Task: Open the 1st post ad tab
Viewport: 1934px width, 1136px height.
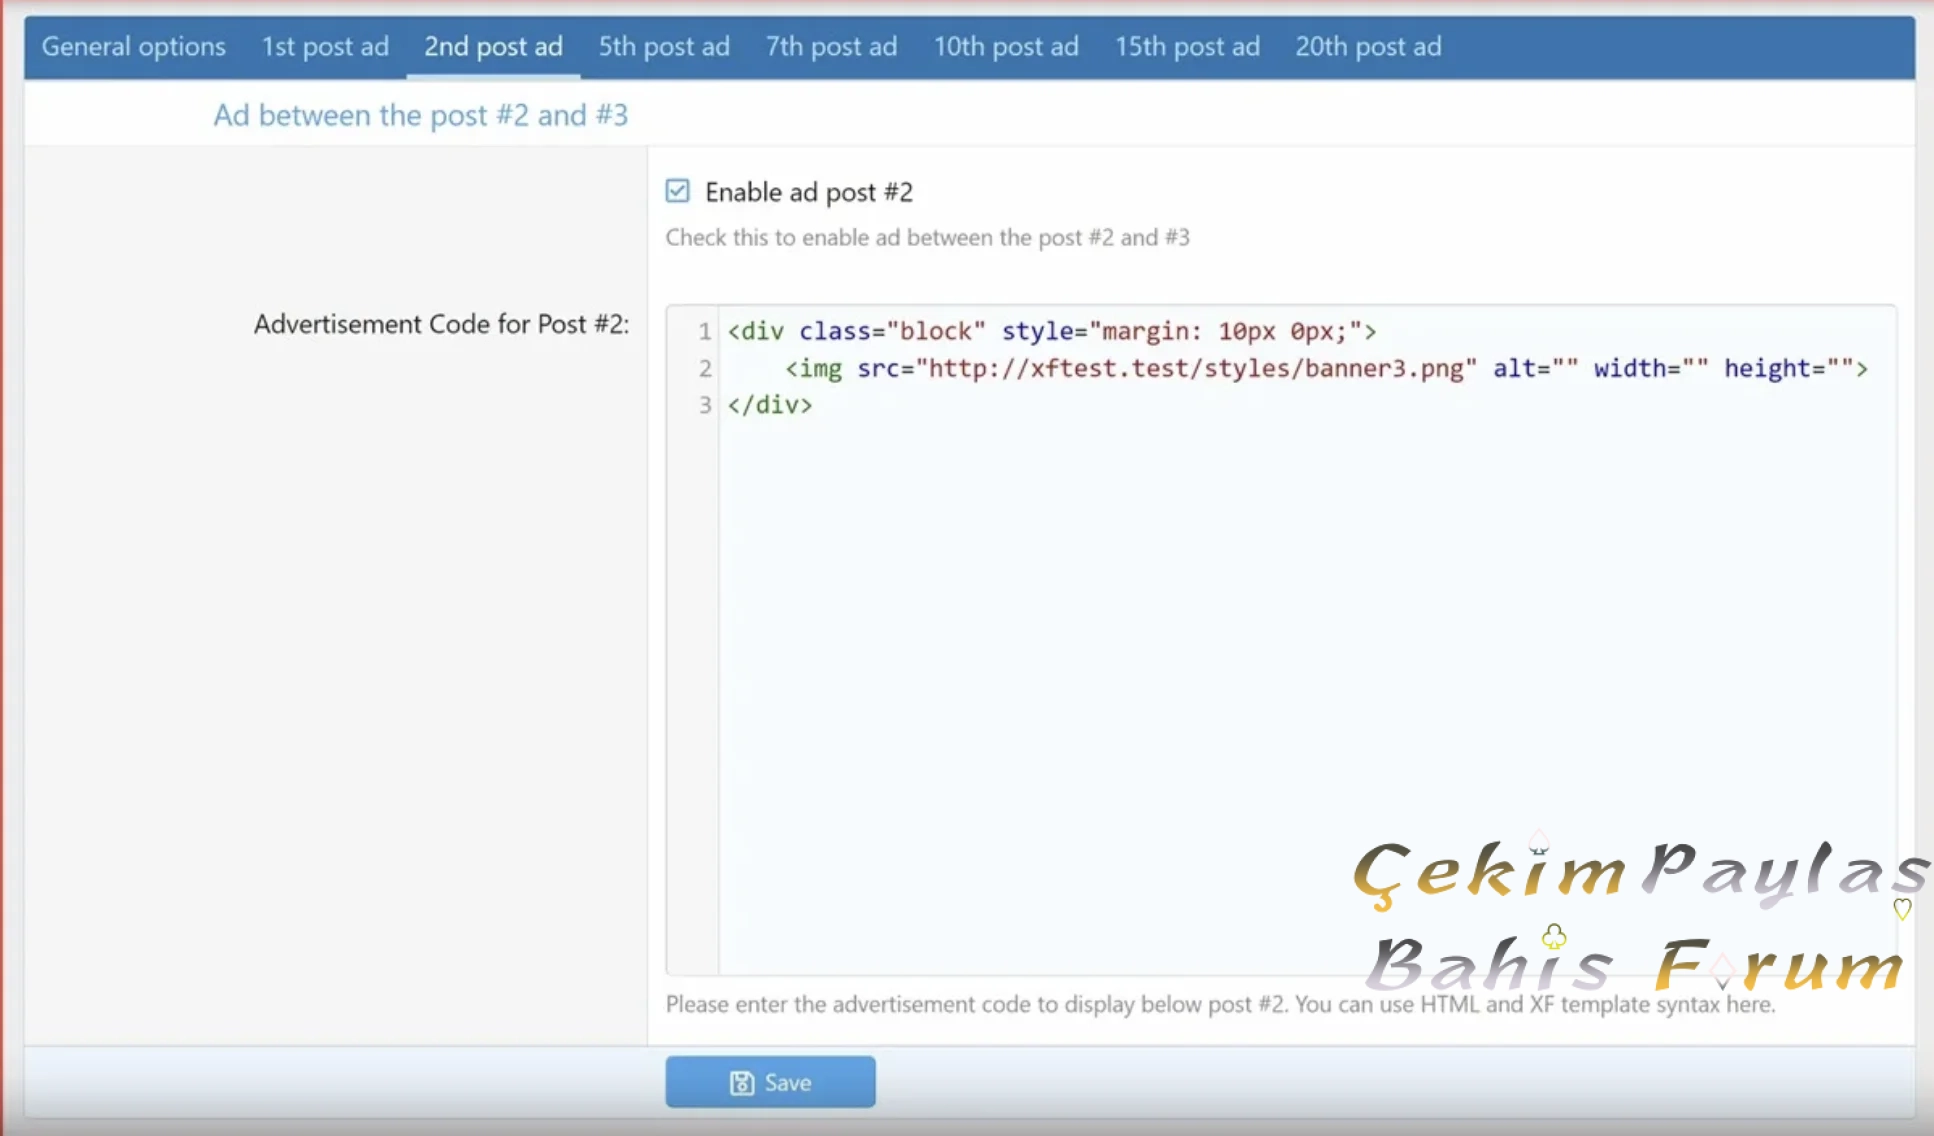Action: pyautogui.click(x=324, y=46)
